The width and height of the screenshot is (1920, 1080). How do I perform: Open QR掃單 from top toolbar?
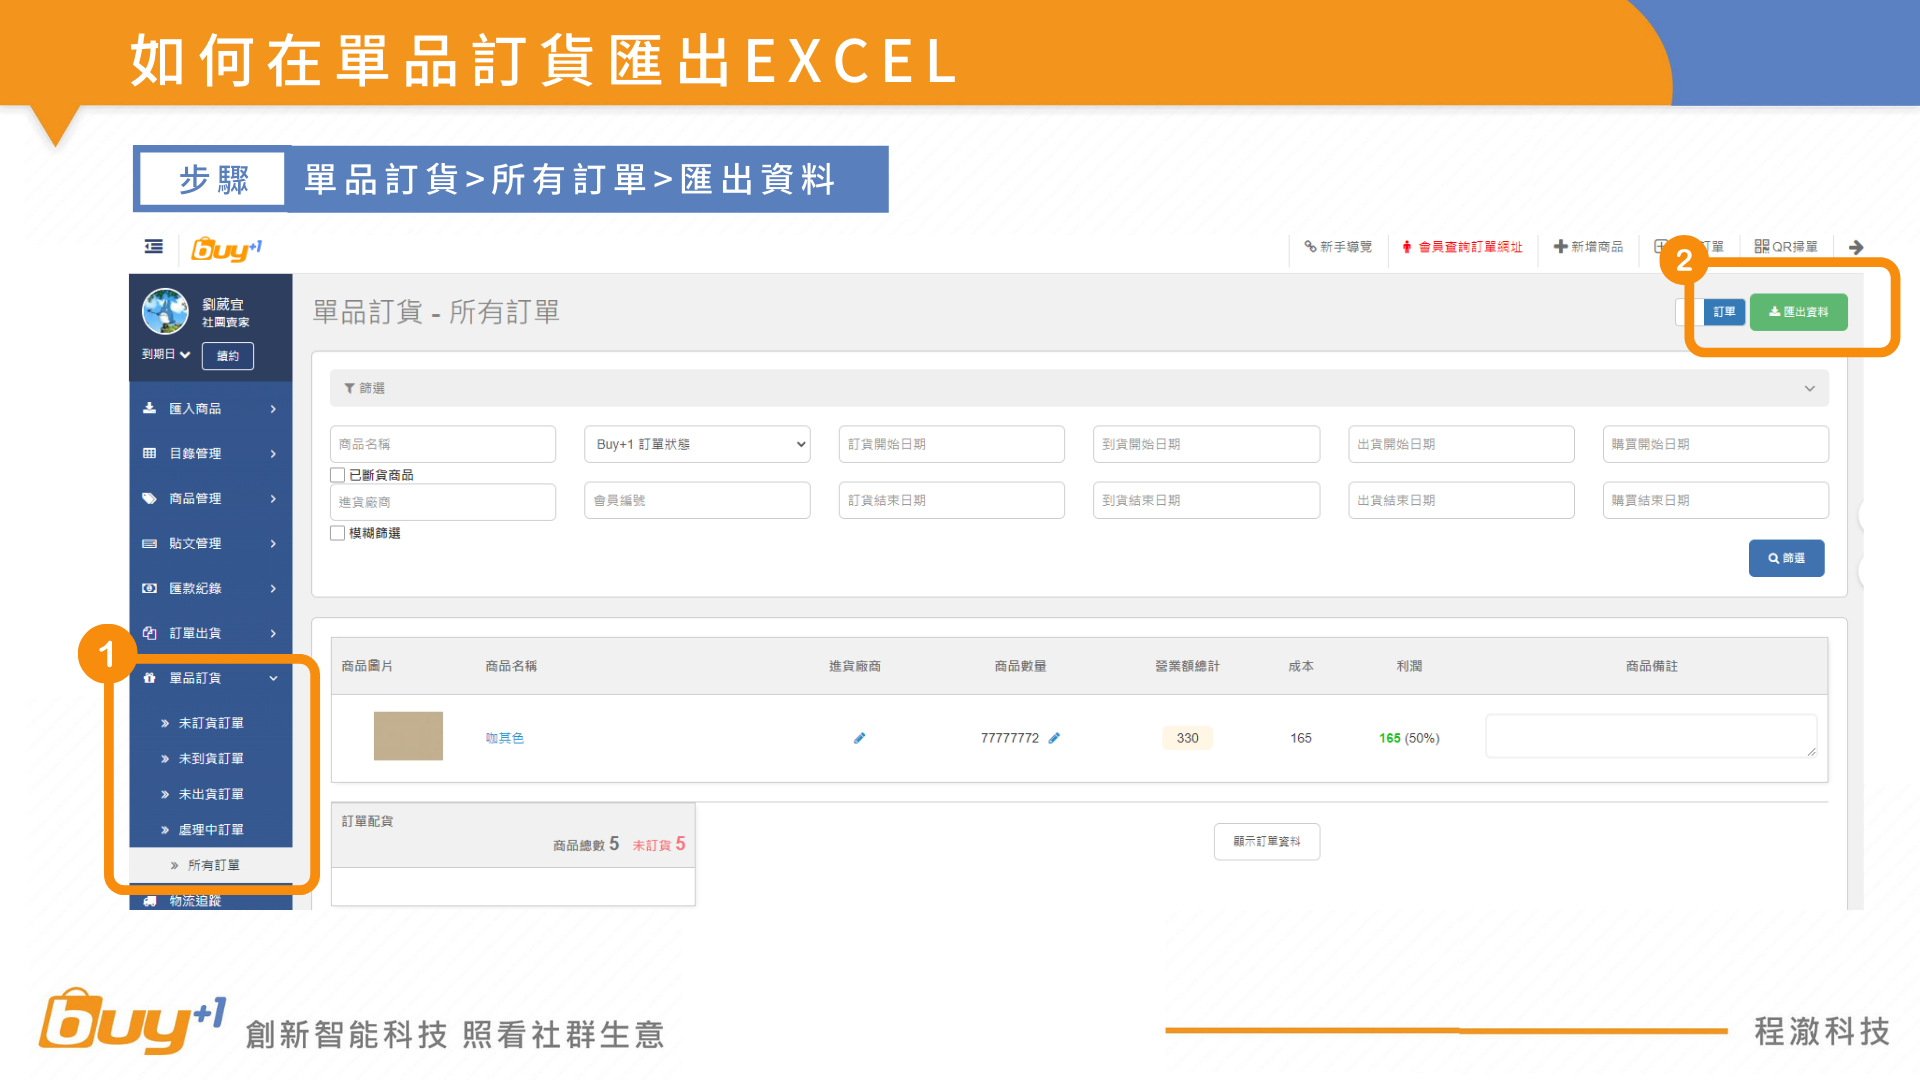[1786, 247]
